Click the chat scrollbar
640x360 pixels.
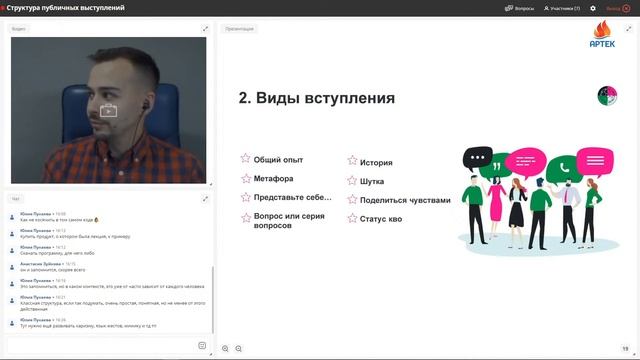click(213, 300)
